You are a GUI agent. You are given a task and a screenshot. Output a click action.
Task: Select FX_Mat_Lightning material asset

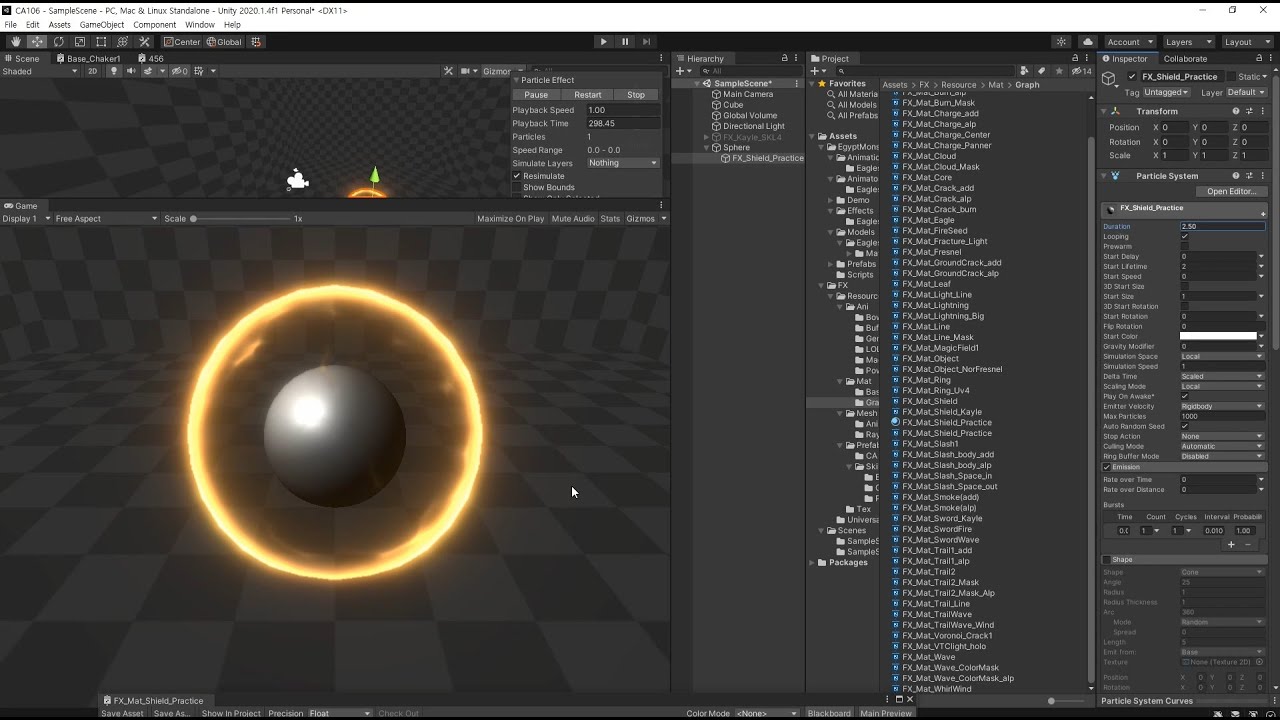click(x=935, y=305)
